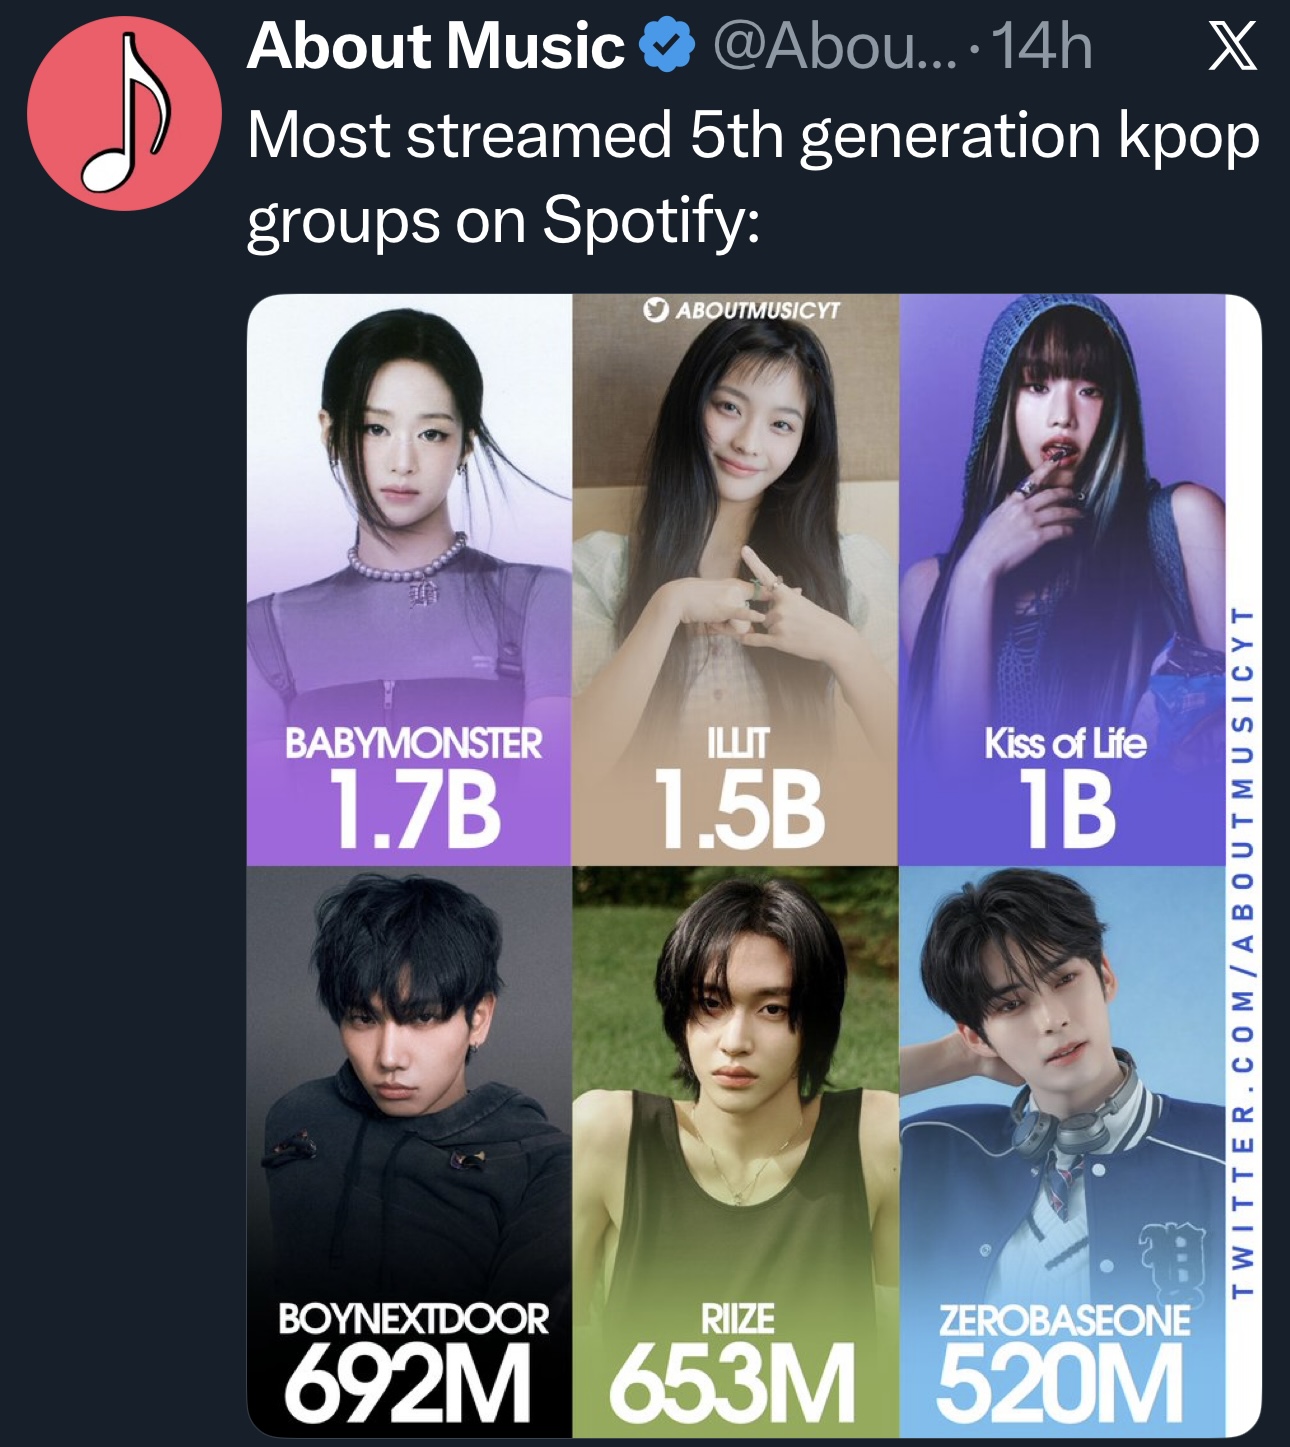Open the ILLIT 1.5B photo panel

[x=735, y=580]
